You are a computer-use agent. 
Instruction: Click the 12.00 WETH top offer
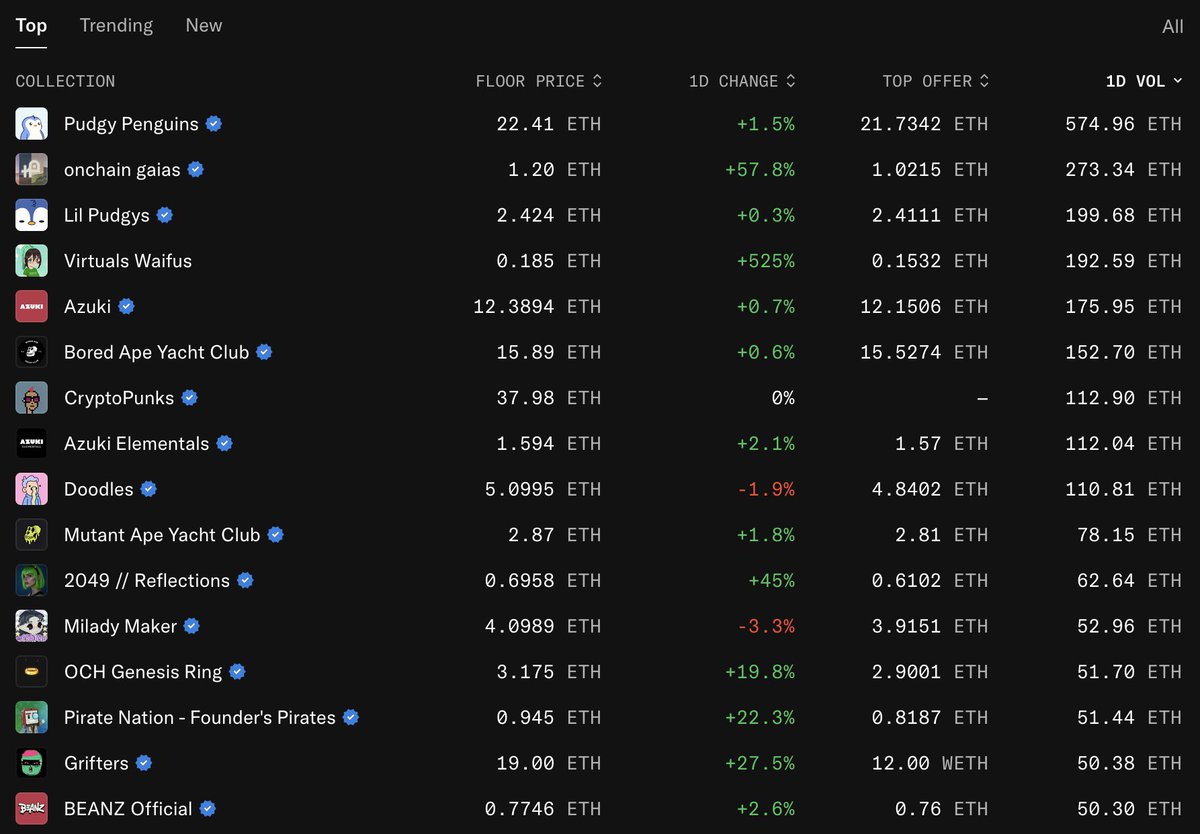pos(930,763)
